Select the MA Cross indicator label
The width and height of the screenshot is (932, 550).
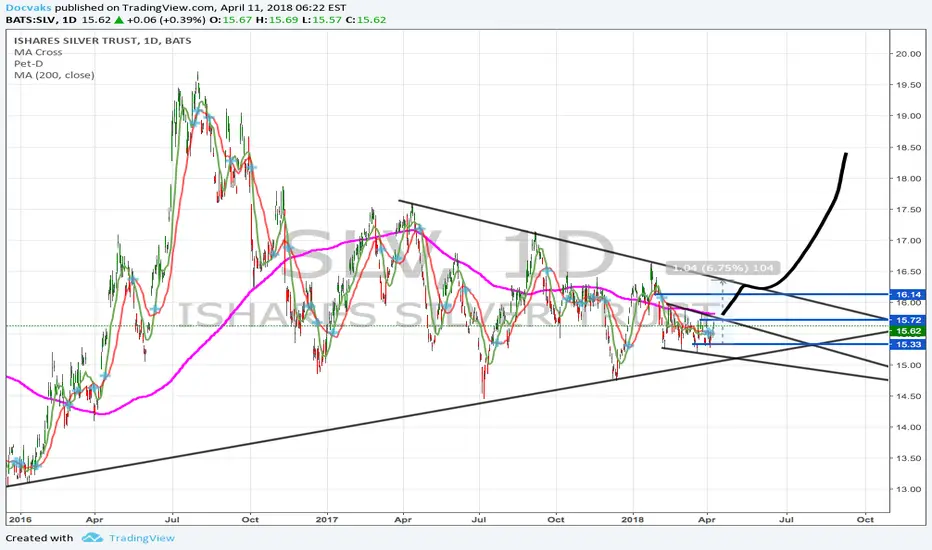[38, 52]
